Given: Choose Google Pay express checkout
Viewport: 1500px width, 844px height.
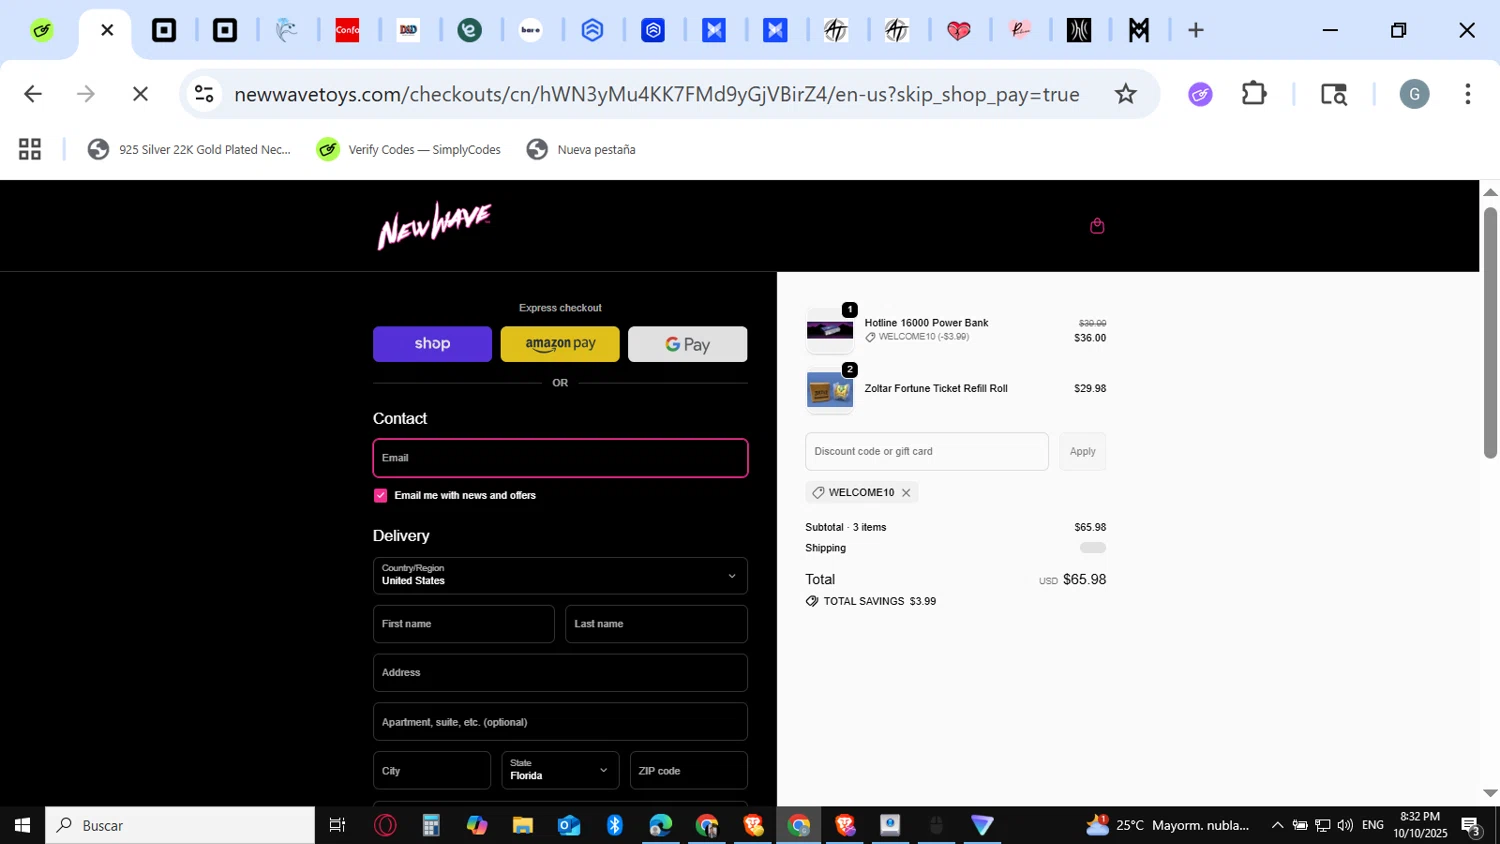Looking at the screenshot, I should click(x=687, y=344).
